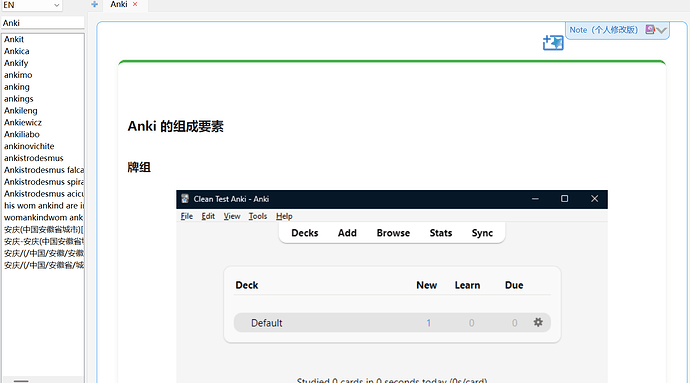Select lowercase ankistrodesmus in the word list
Screen dimensions: 690x383
(33, 158)
